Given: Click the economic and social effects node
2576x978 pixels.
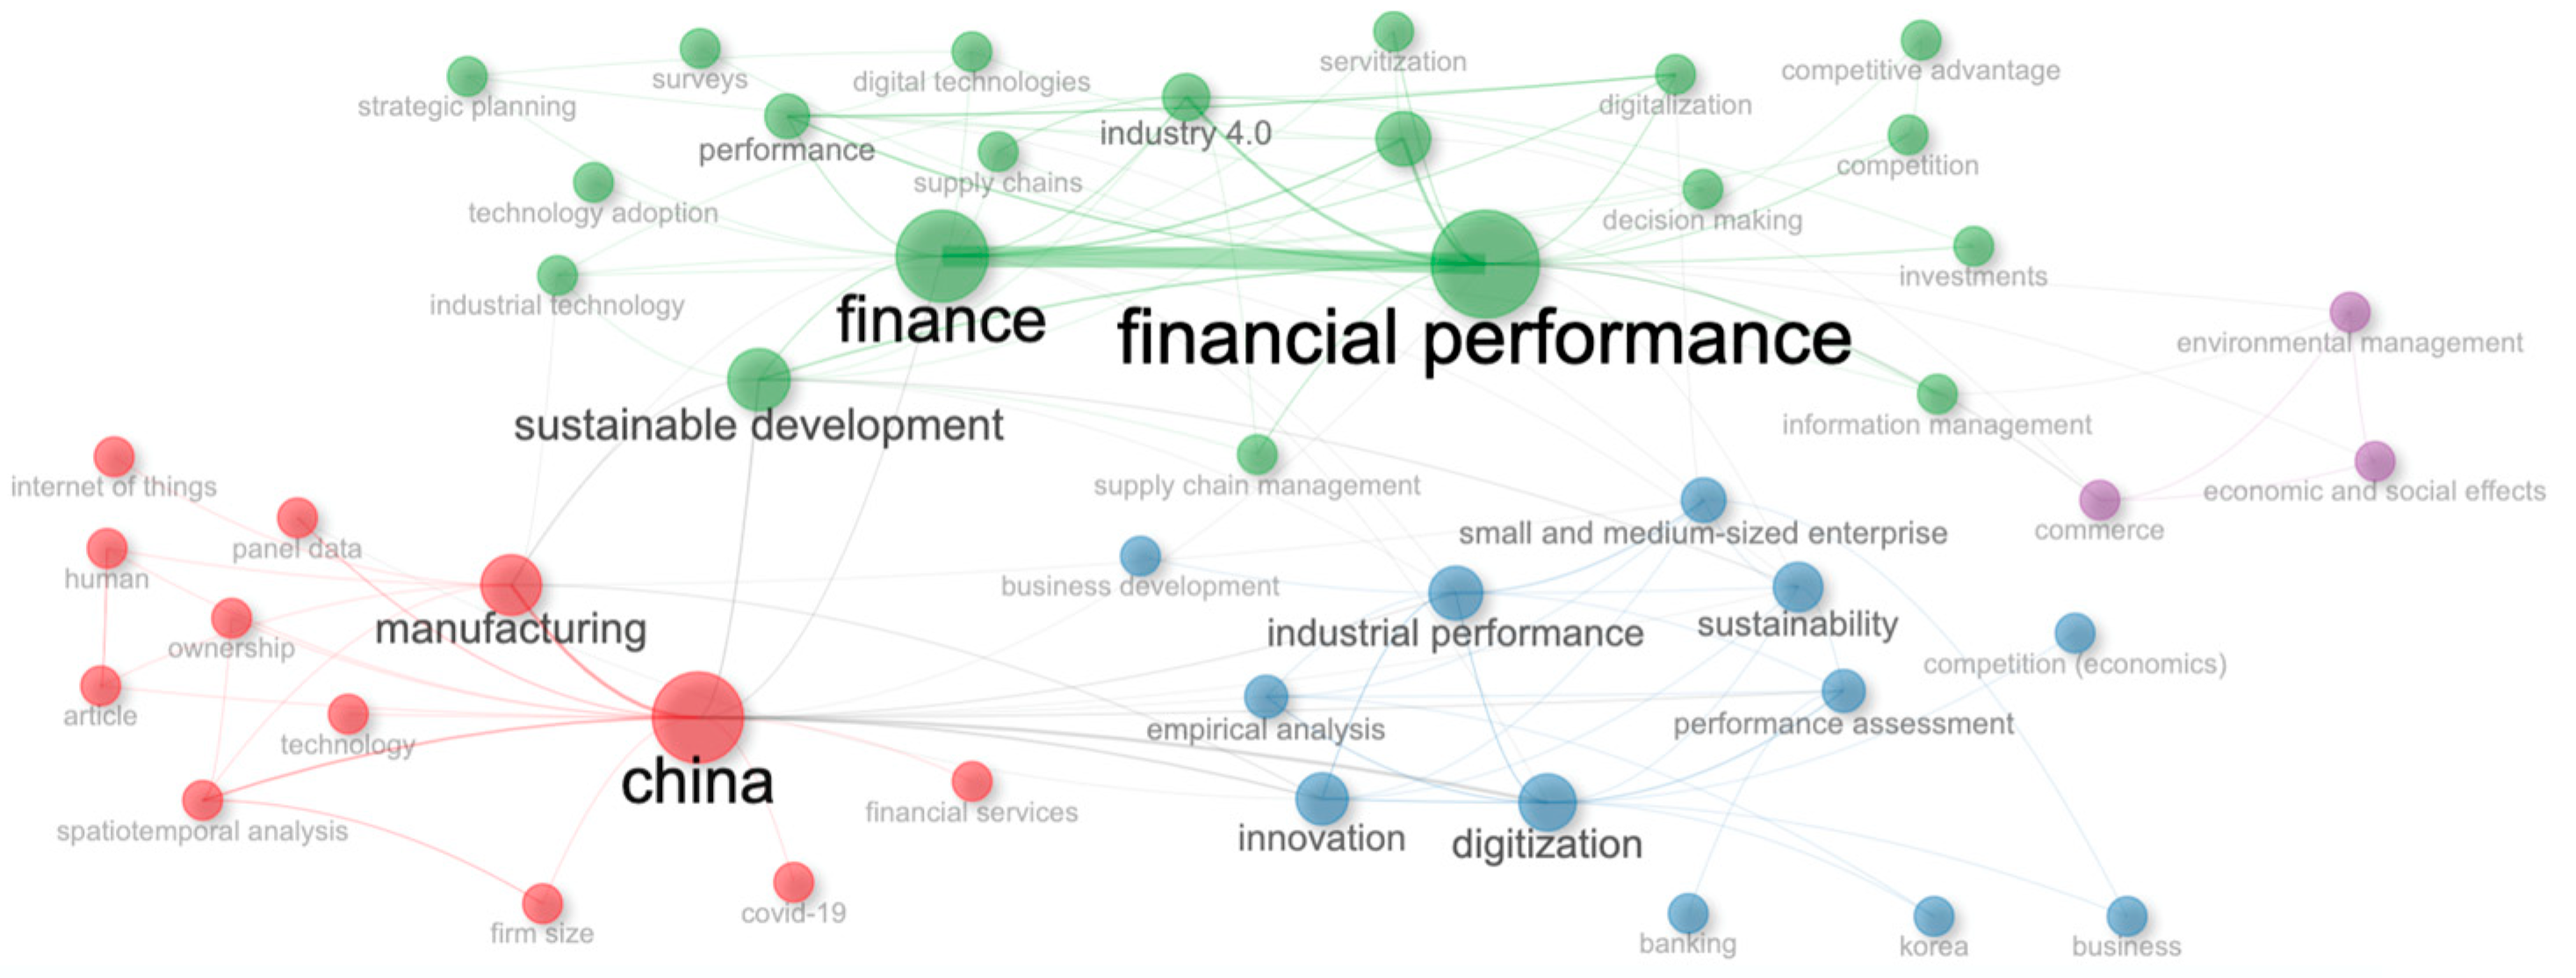Looking at the screenshot, I should coord(2374,461).
